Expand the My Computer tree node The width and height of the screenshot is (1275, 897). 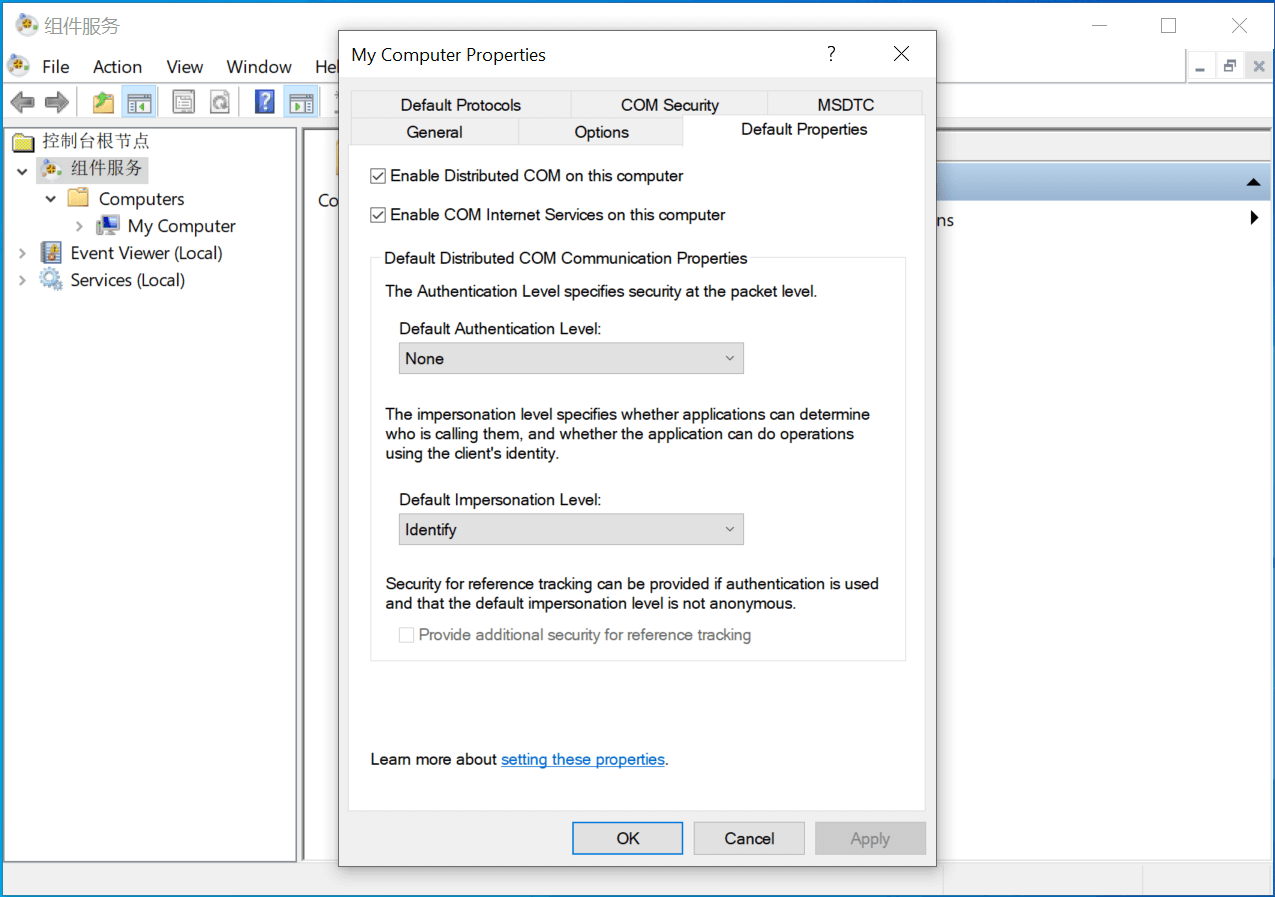point(80,226)
